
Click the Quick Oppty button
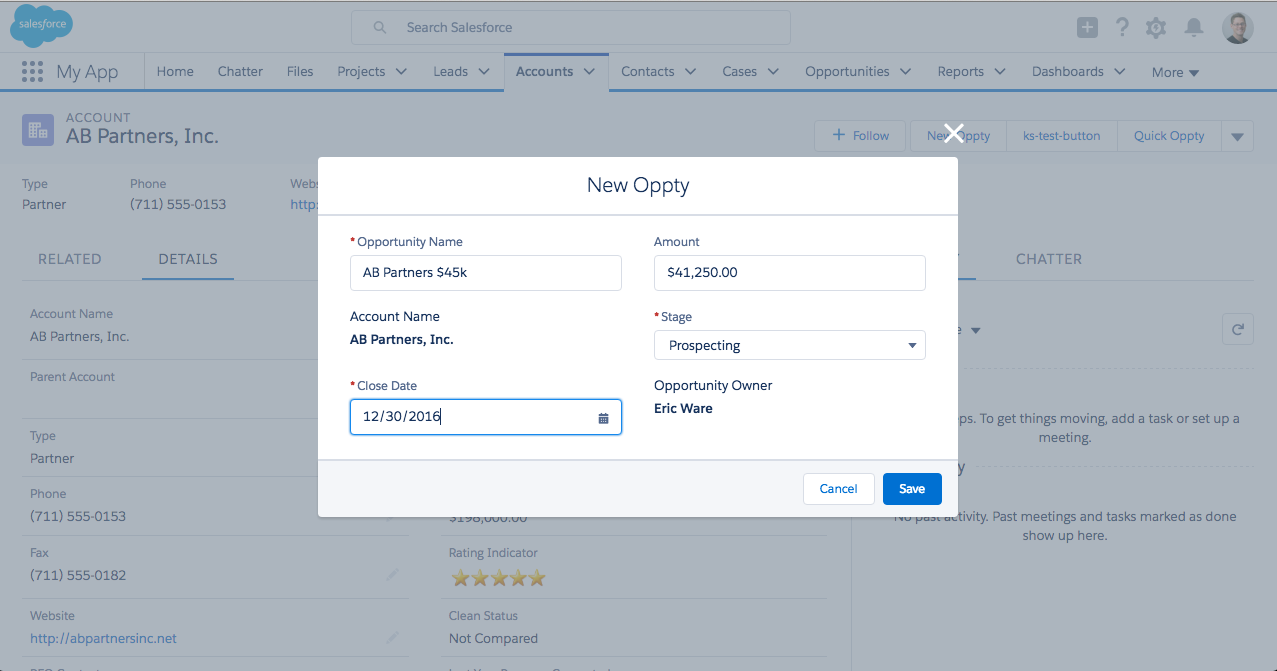[x=1169, y=136]
